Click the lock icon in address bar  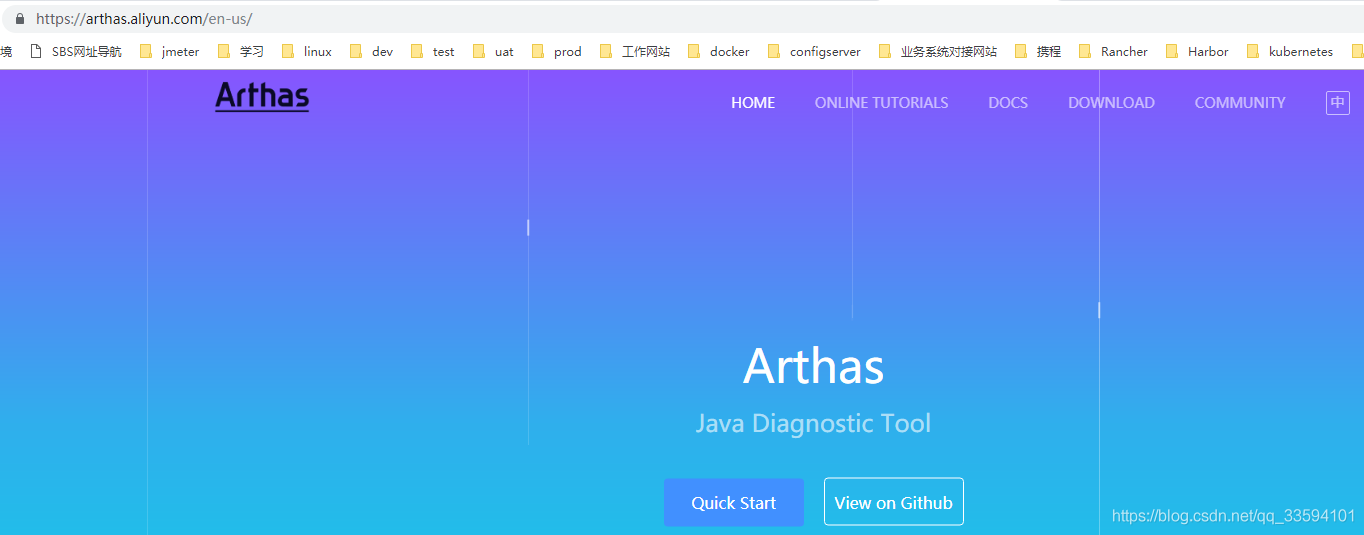tap(19, 18)
